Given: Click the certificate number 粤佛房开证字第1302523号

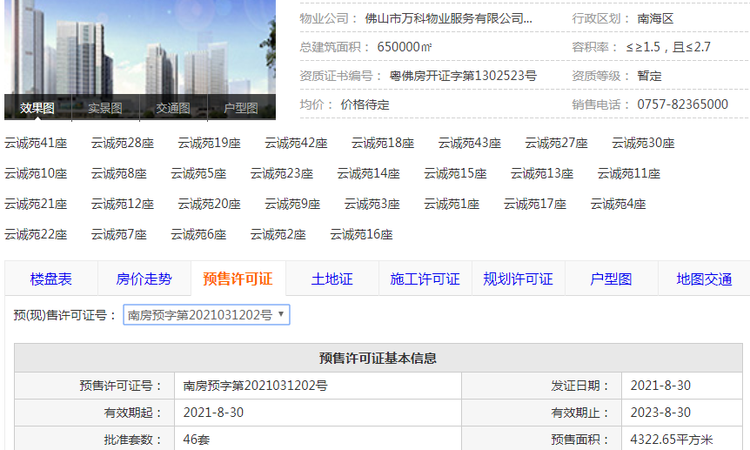Looking at the screenshot, I should 463,76.
